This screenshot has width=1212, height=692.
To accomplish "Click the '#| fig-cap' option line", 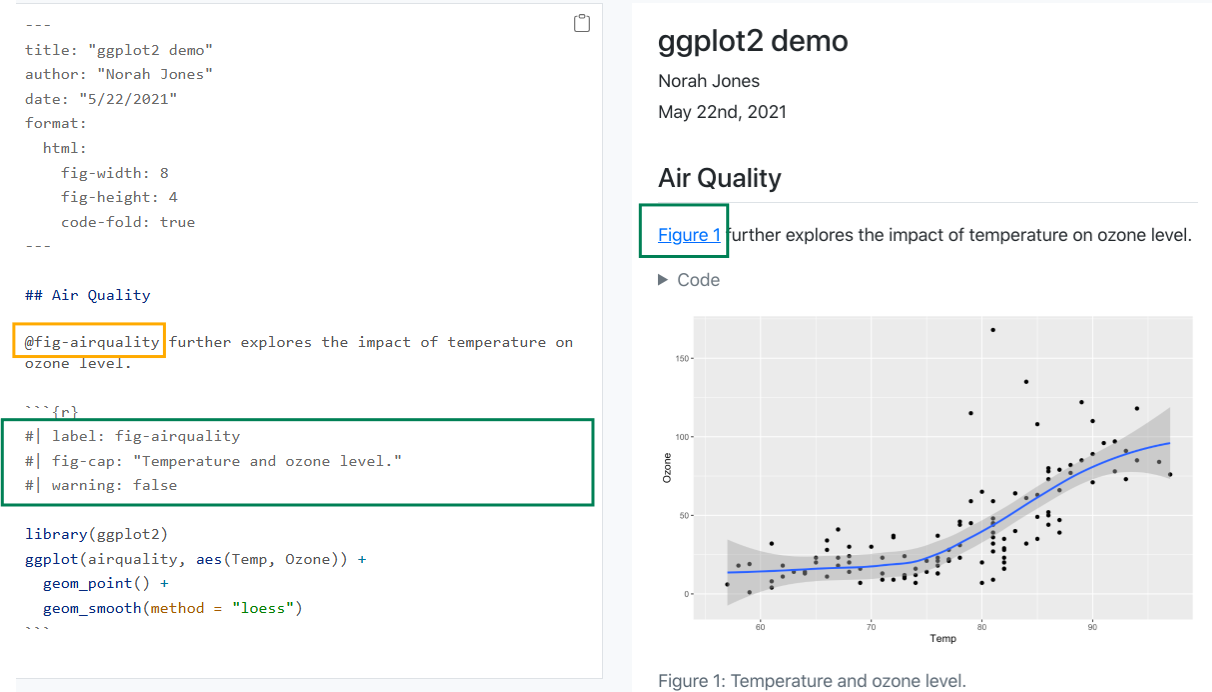I will click(x=215, y=461).
